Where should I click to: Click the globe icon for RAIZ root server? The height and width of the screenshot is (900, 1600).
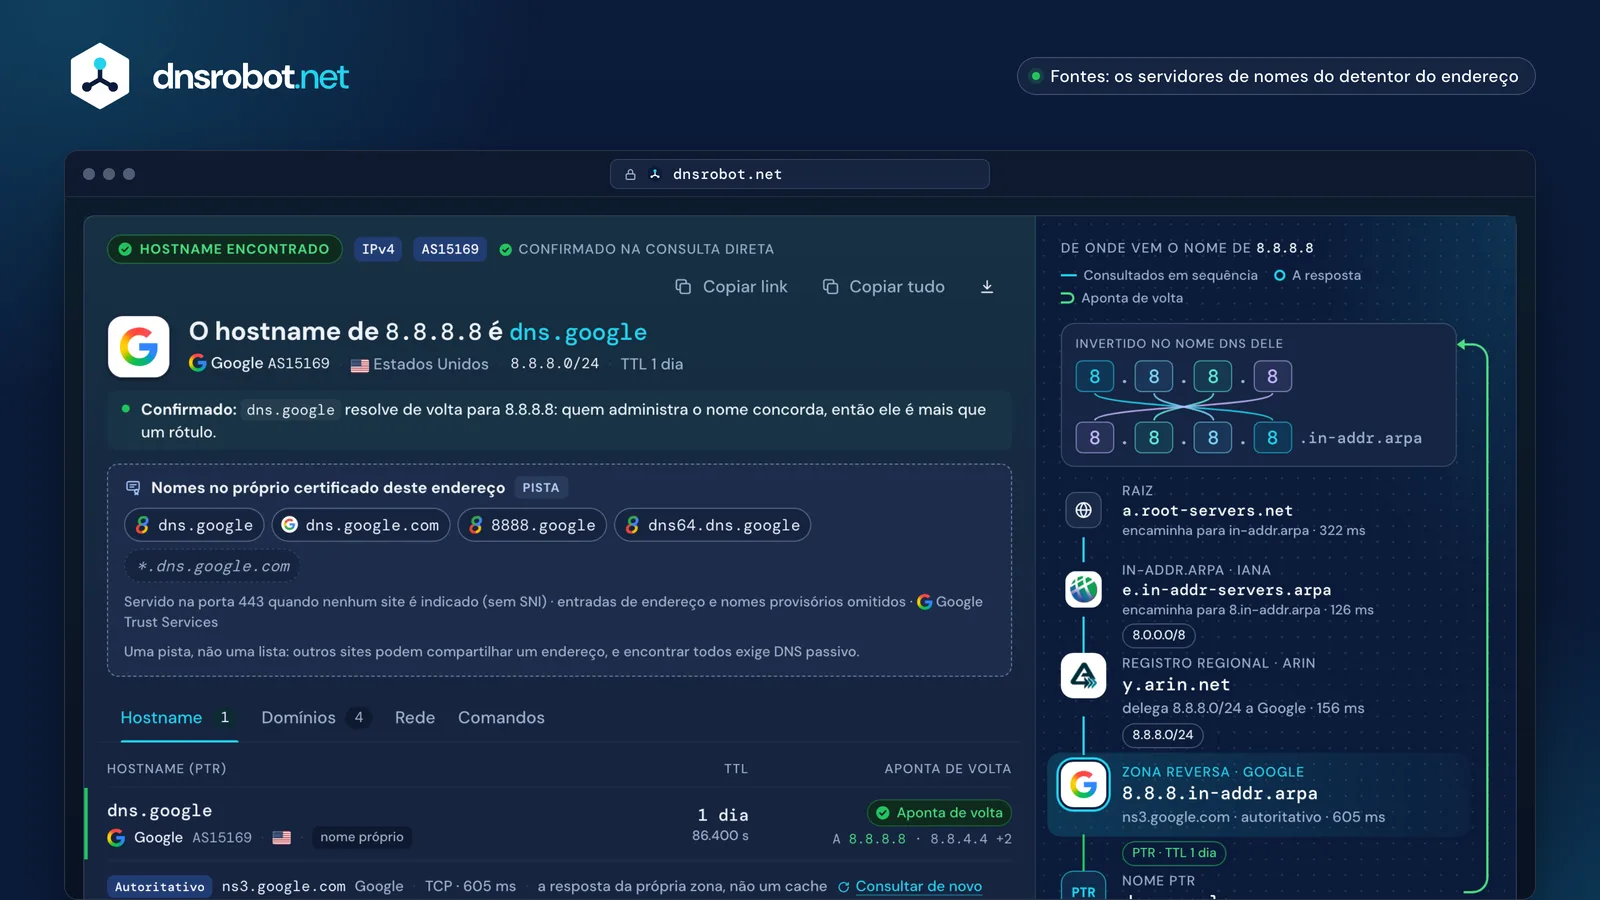click(1083, 510)
